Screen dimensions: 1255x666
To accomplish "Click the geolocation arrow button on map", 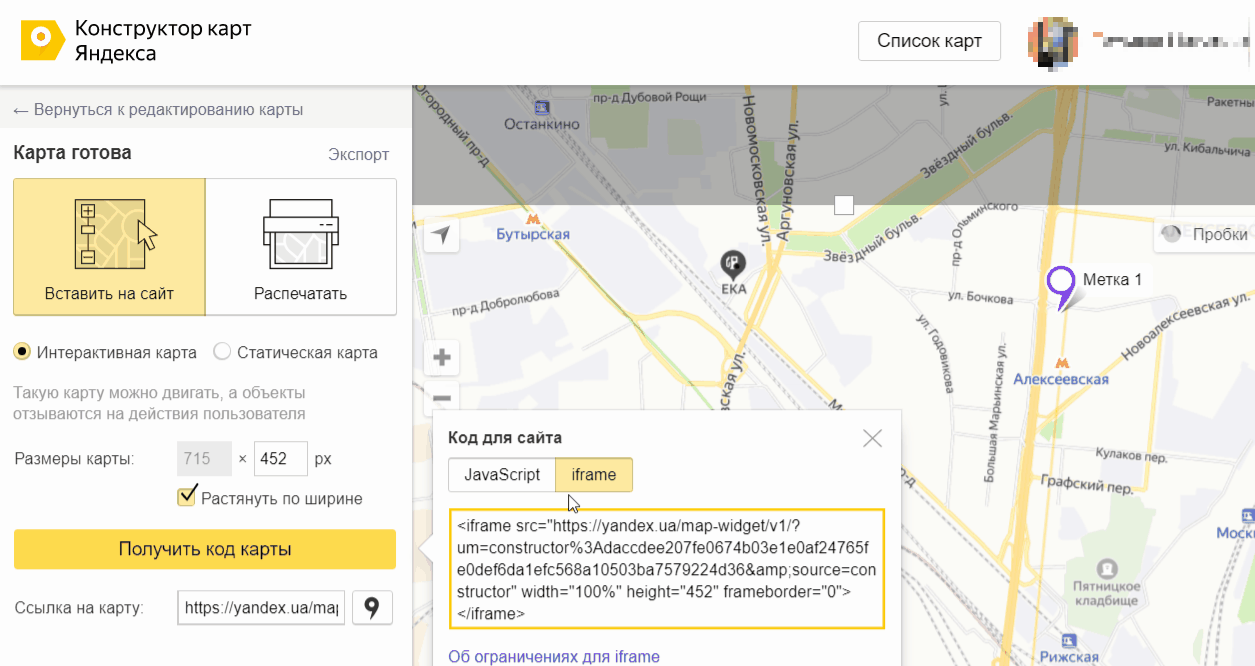I will (441, 236).
